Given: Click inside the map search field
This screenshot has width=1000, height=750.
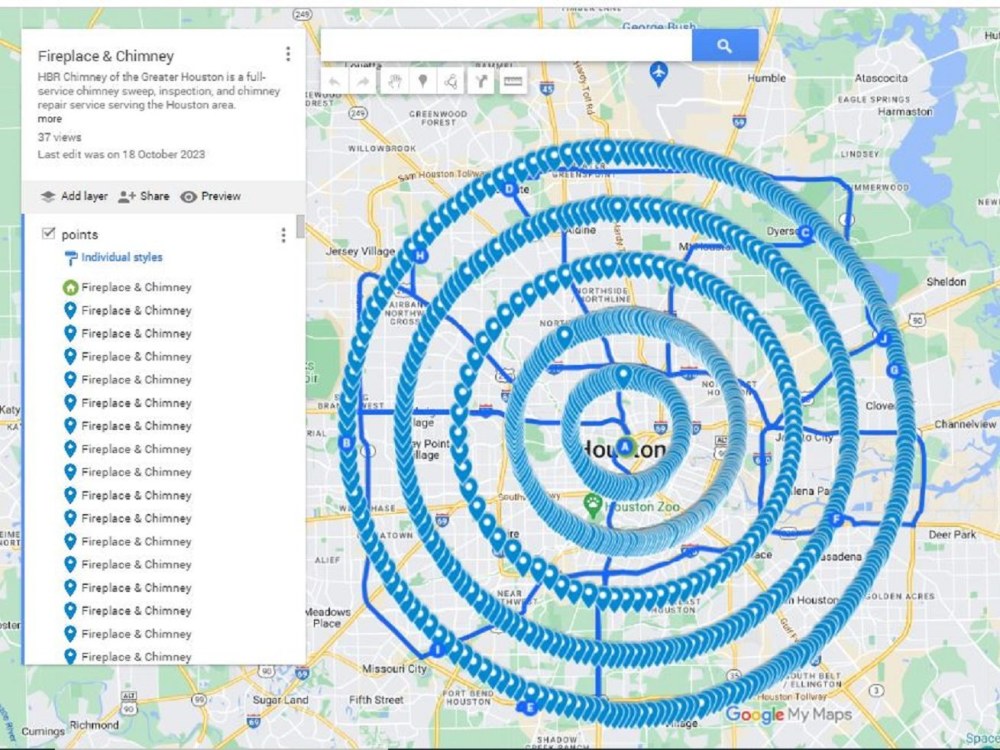Looking at the screenshot, I should pos(506,46).
